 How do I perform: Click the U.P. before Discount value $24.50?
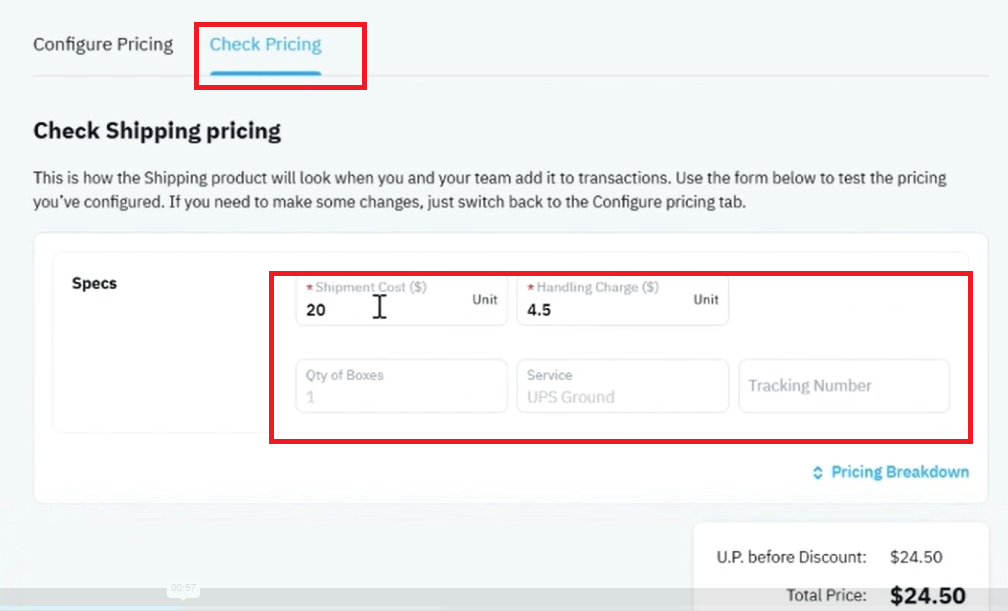(x=916, y=557)
